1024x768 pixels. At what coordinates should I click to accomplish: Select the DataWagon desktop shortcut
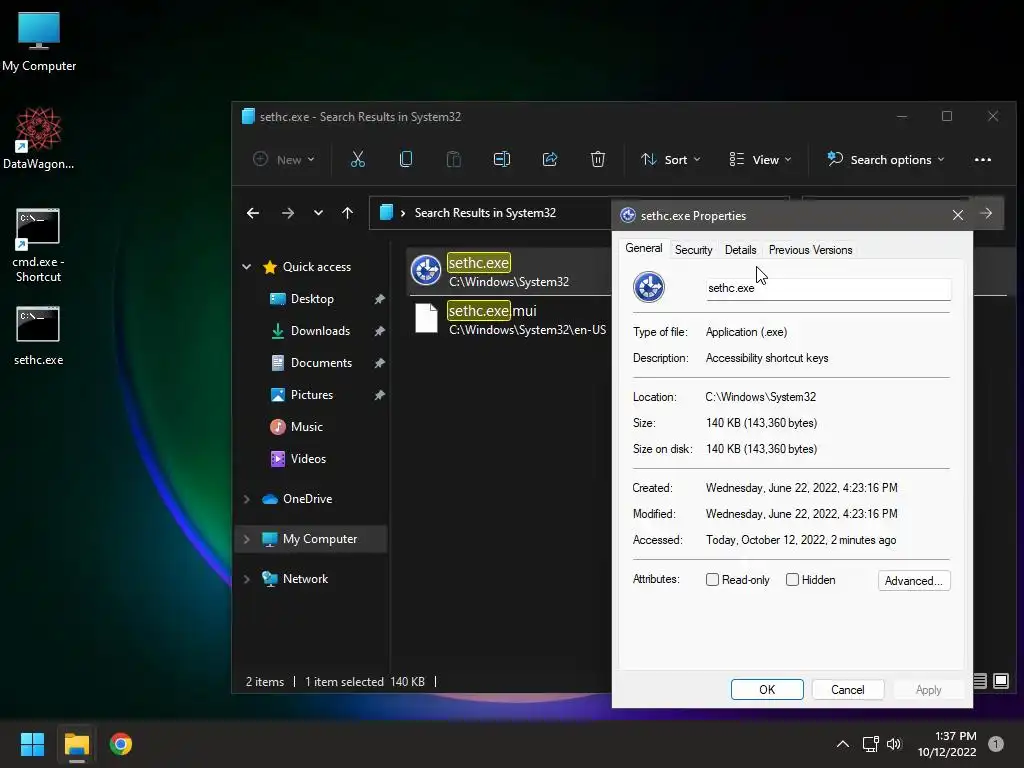39,138
